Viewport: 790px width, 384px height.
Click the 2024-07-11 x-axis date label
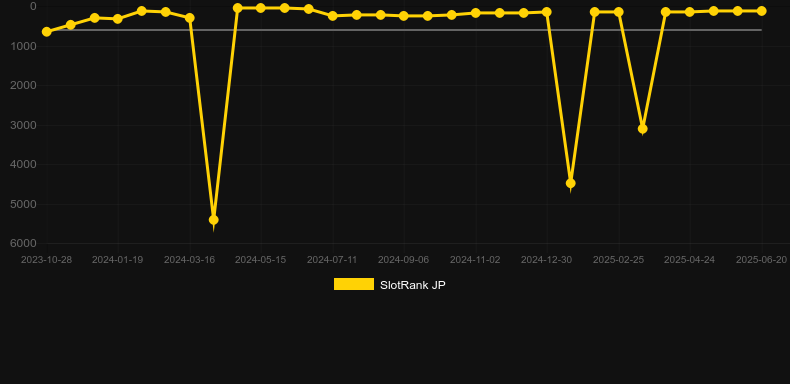pos(332,260)
